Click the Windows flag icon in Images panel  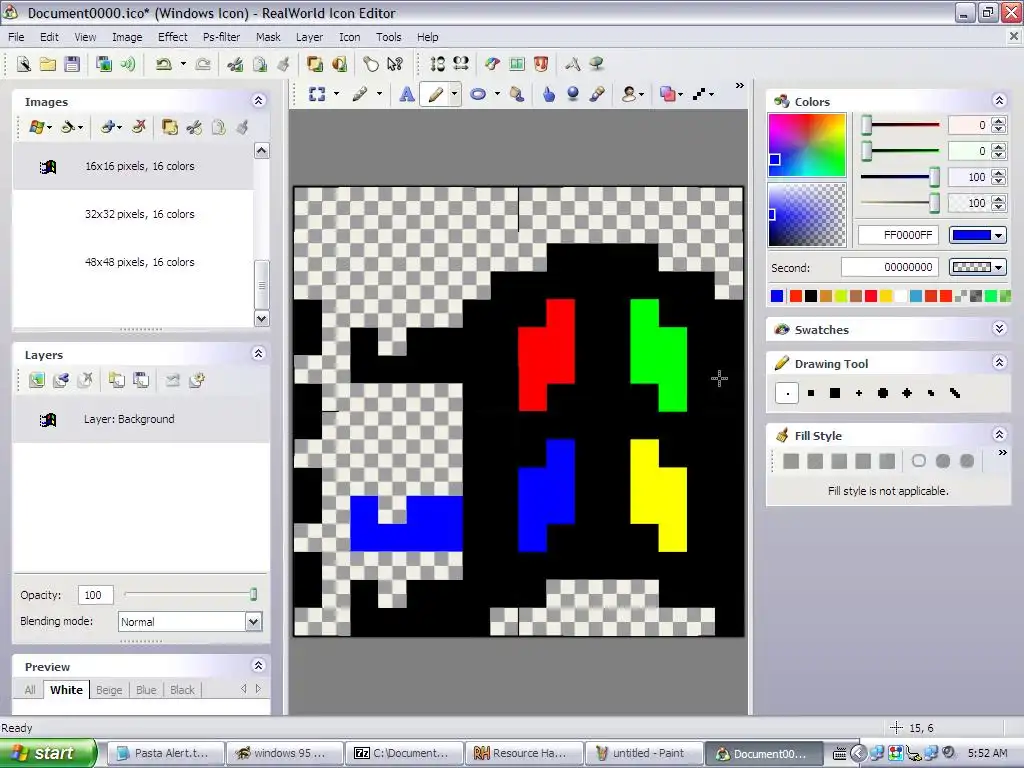click(x=37, y=127)
